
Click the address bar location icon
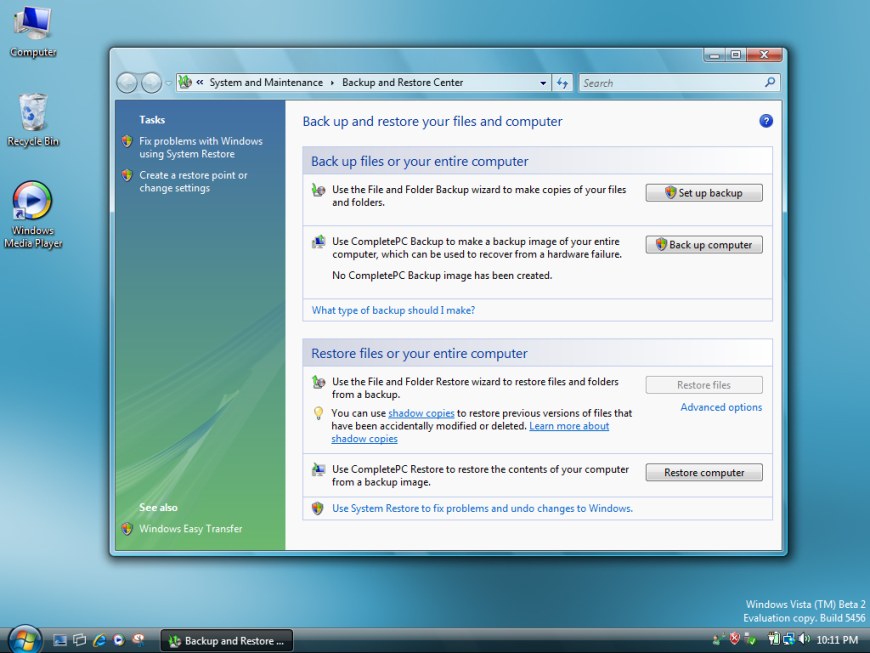pyautogui.click(x=185, y=82)
